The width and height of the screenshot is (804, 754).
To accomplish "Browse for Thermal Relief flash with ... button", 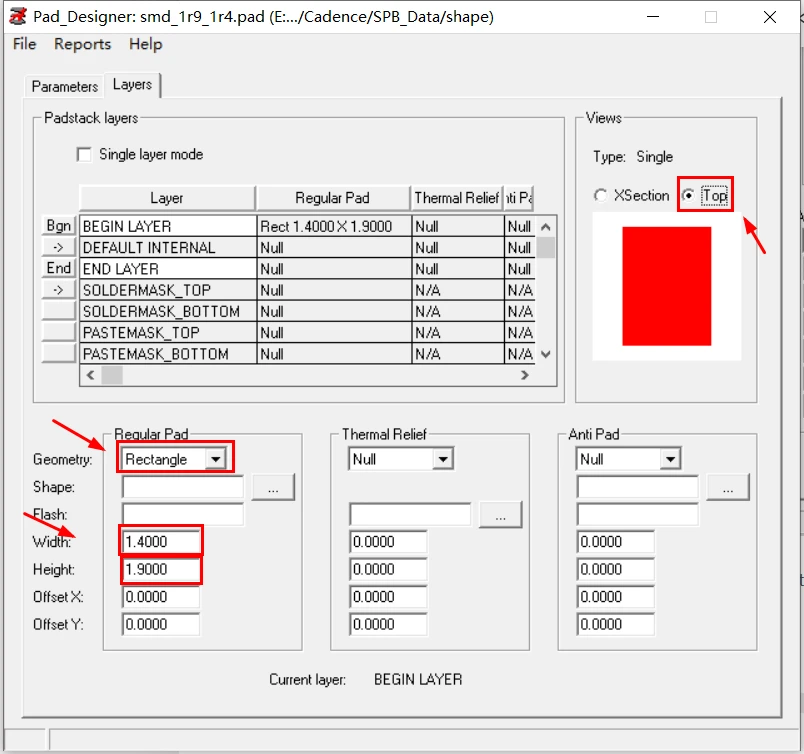I will click(x=500, y=514).
